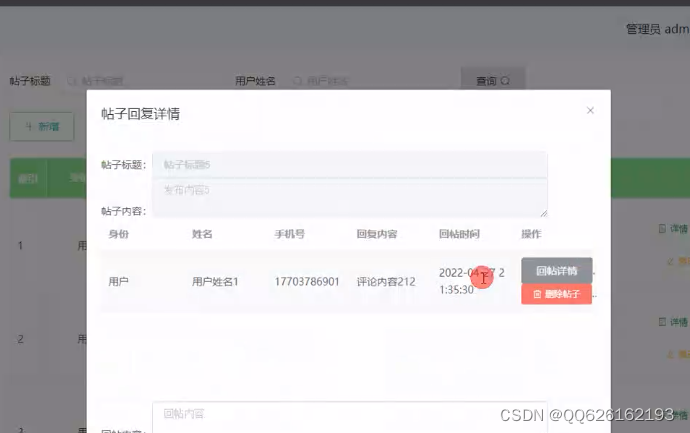Click the plus icon on 新增
The height and width of the screenshot is (433, 690).
pyautogui.click(x=29, y=127)
